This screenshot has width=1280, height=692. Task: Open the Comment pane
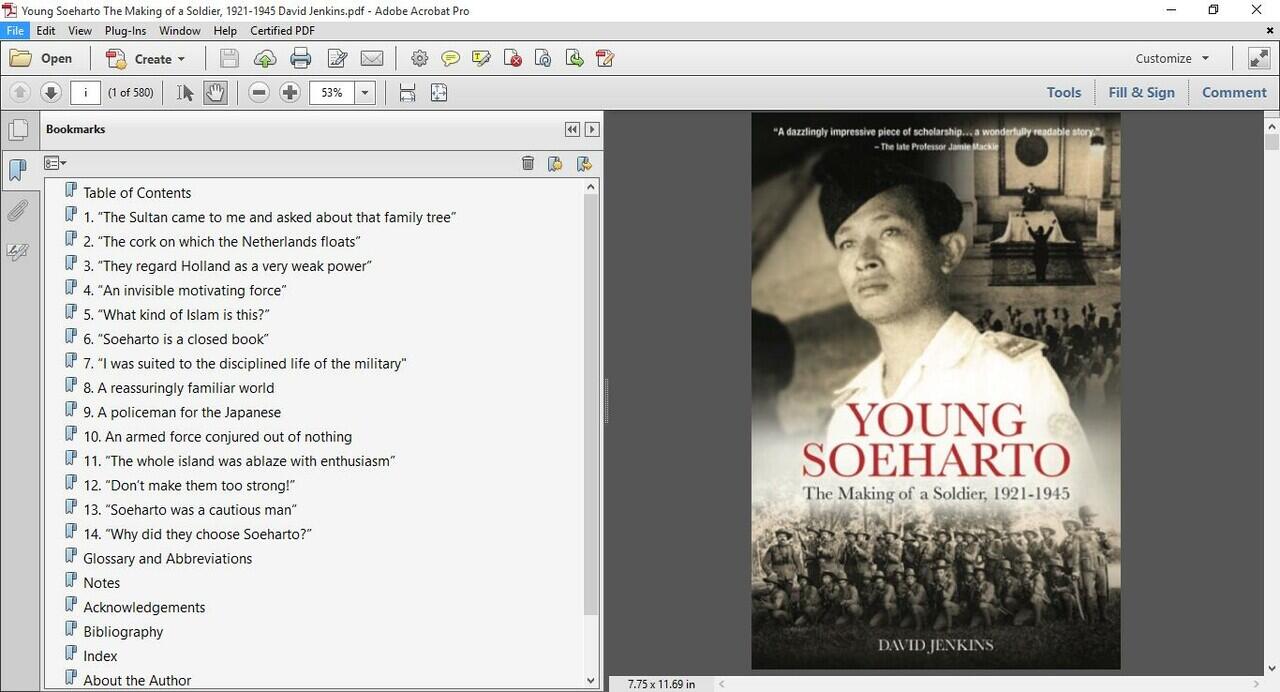coord(1234,93)
